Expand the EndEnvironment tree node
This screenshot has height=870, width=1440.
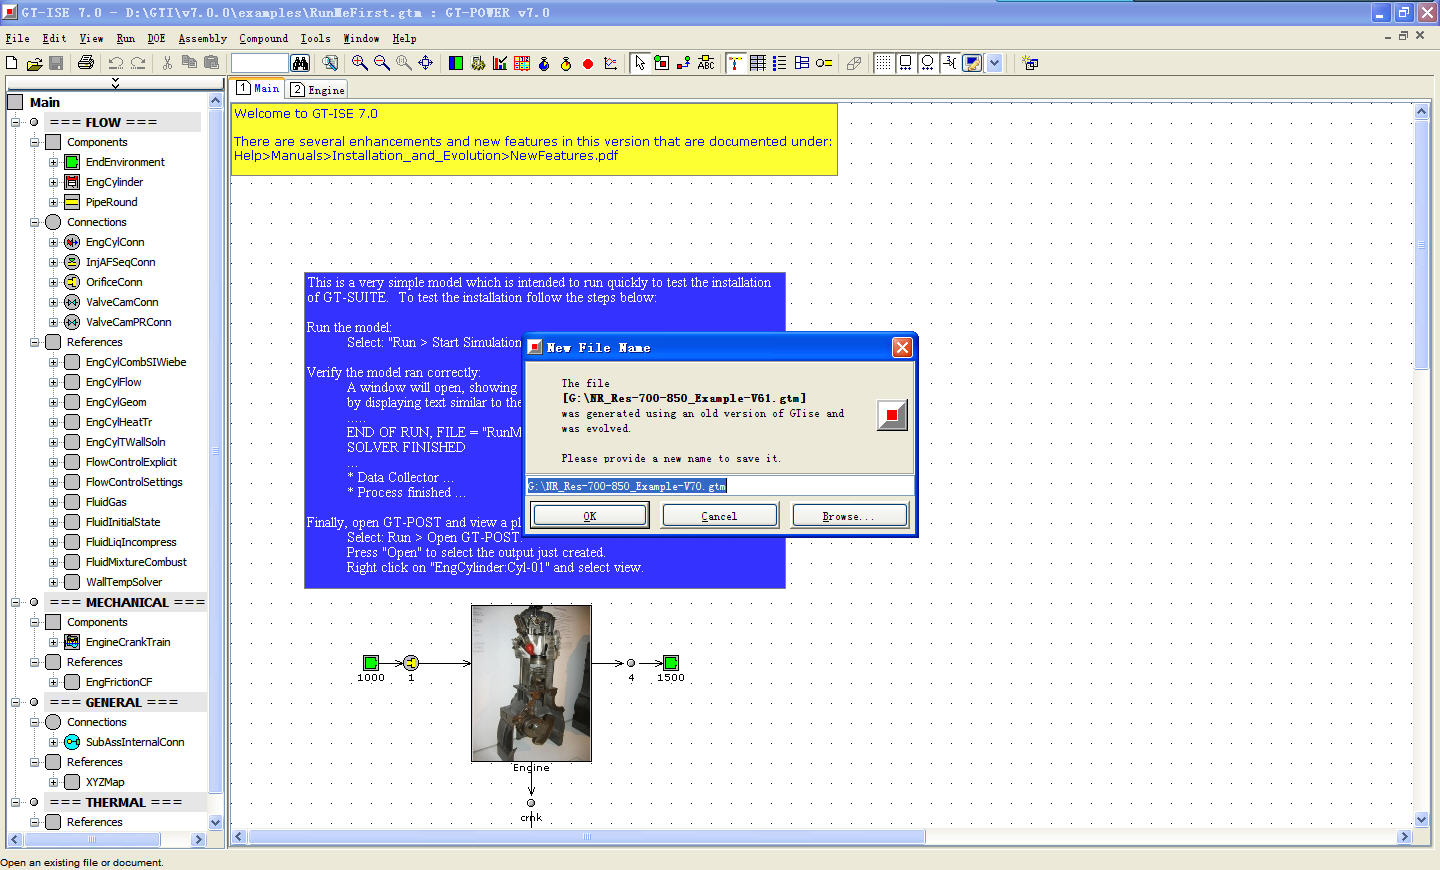click(x=54, y=162)
